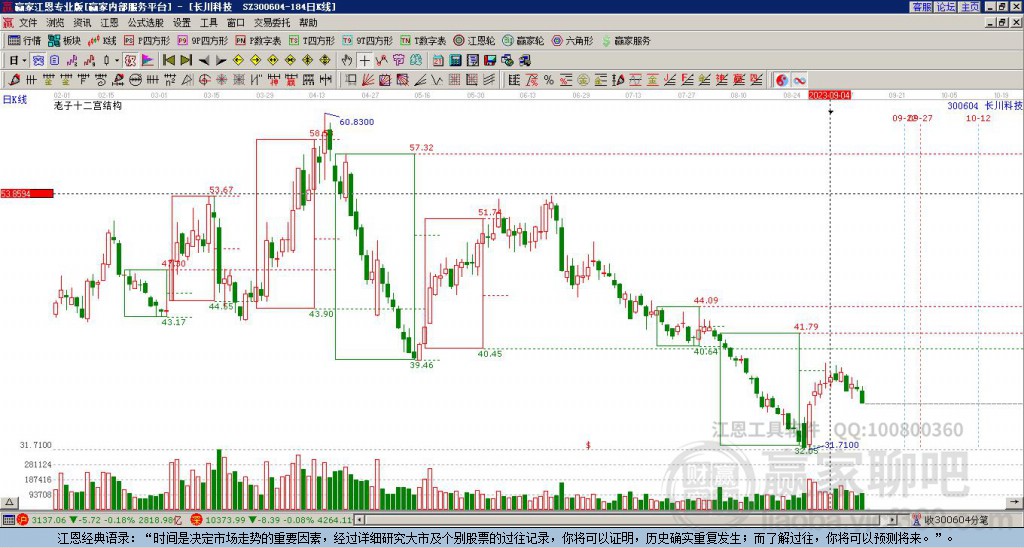Click the scrollbar right arrow
Image resolution: width=1024 pixels, height=548 pixels.
coord(893,519)
